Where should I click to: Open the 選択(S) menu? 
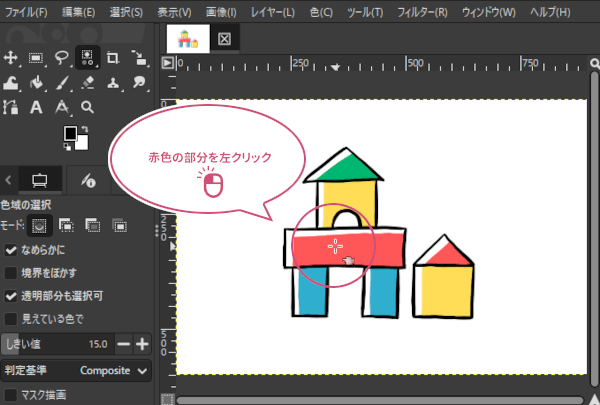pos(126,12)
